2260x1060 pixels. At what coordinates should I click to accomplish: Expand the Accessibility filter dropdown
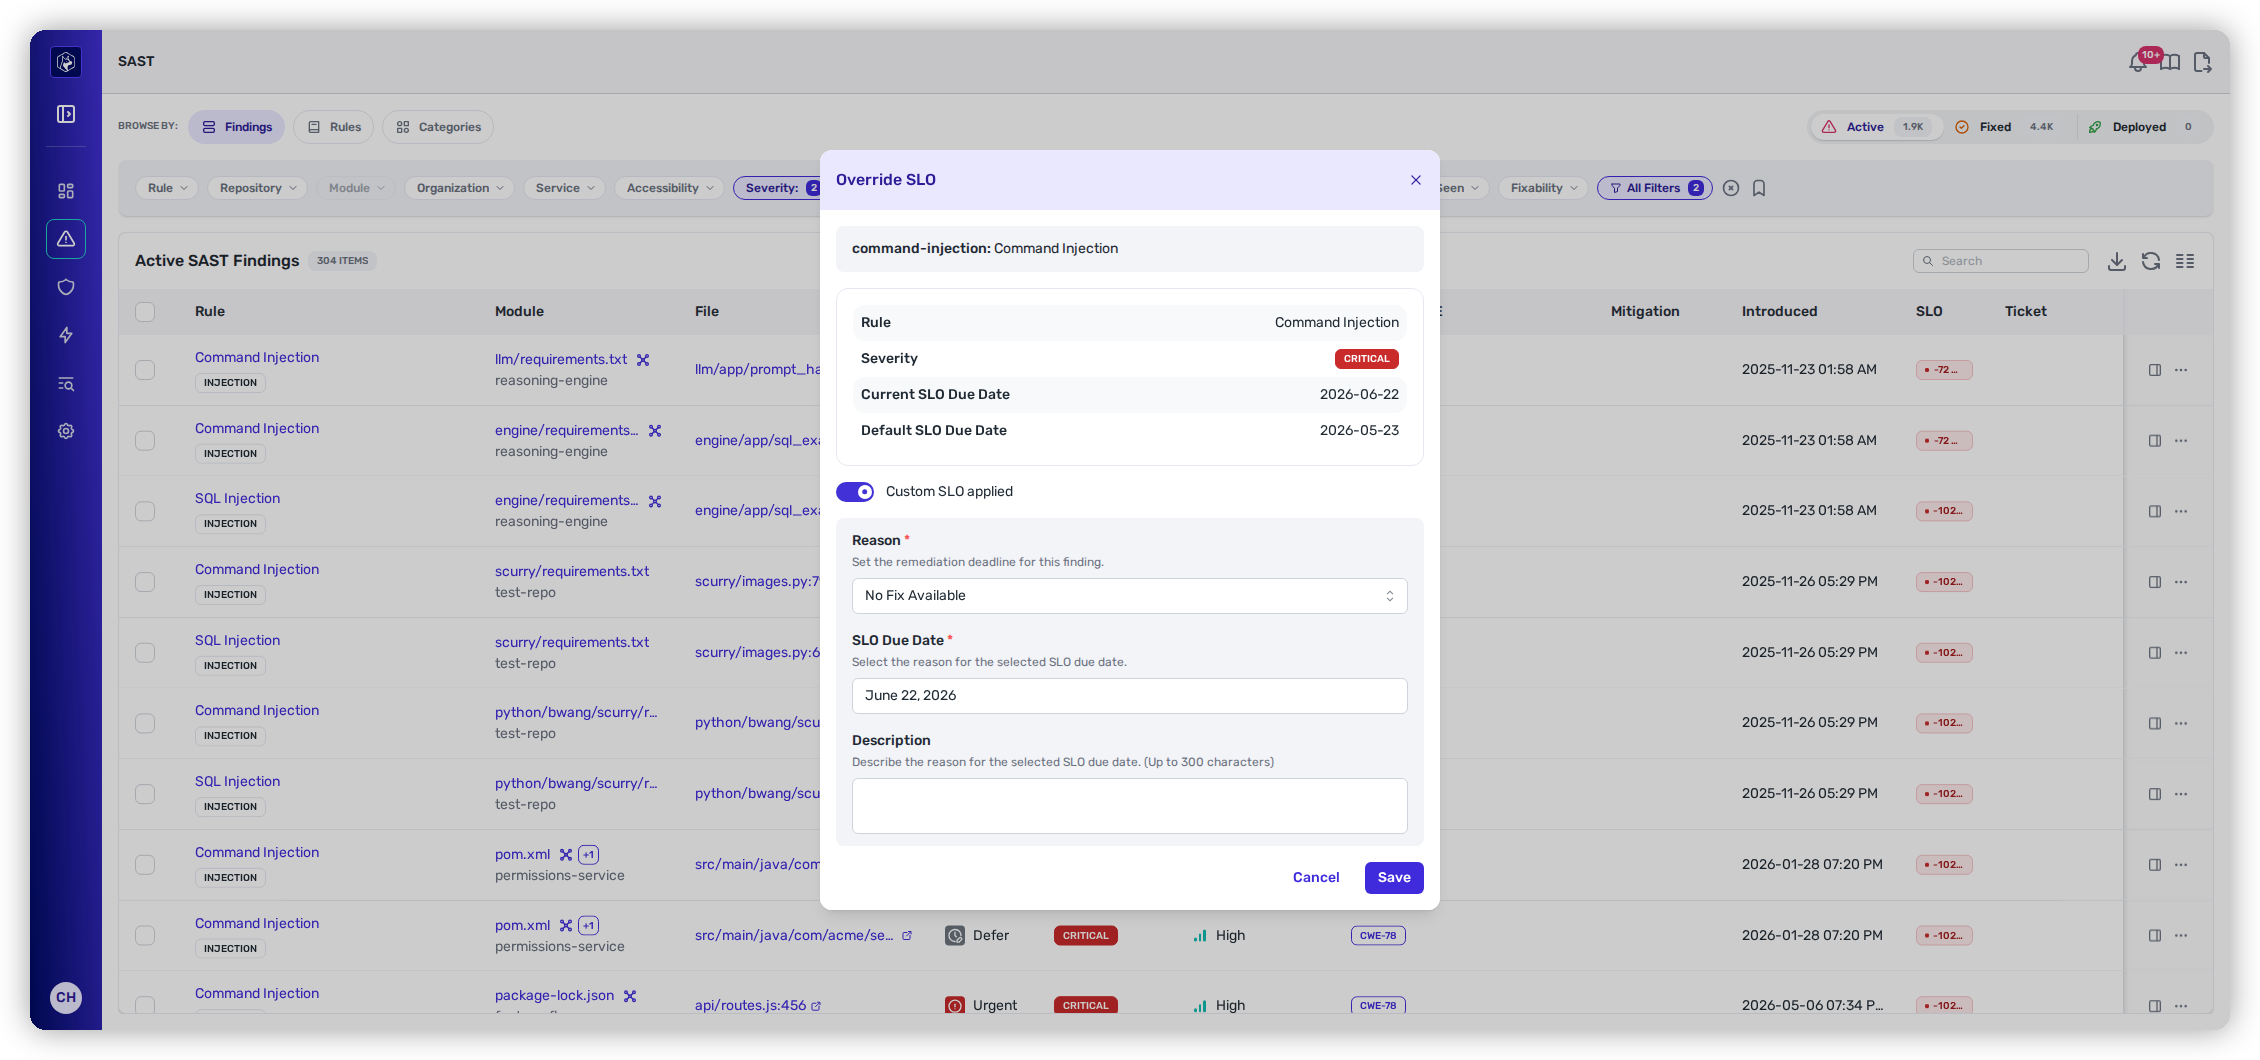(669, 188)
